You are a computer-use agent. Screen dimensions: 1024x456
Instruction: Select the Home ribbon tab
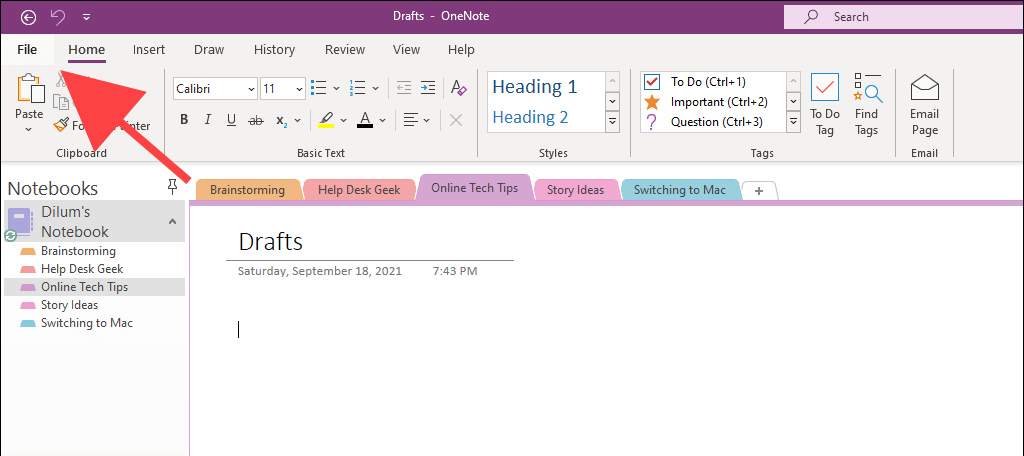(x=87, y=50)
